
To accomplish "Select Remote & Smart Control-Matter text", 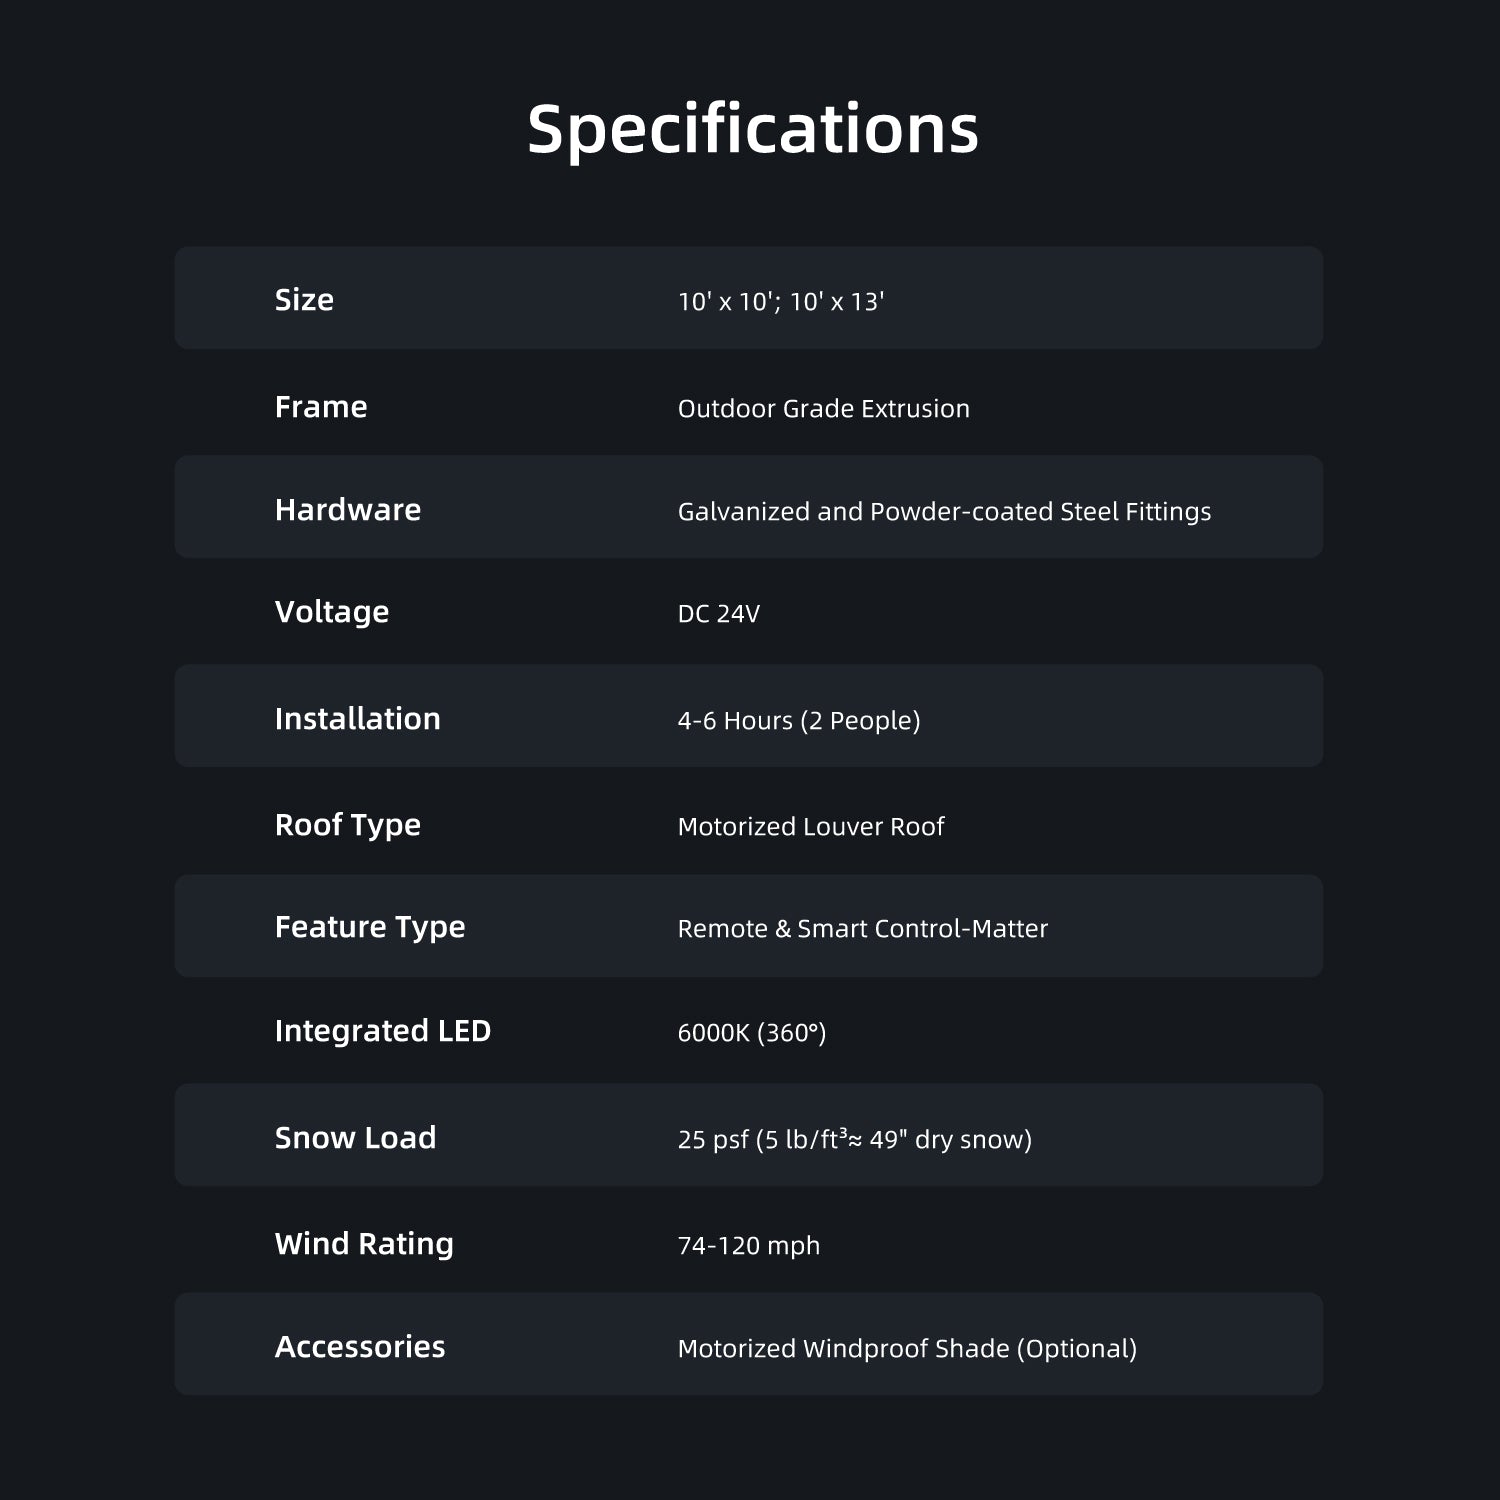I will pos(862,929).
